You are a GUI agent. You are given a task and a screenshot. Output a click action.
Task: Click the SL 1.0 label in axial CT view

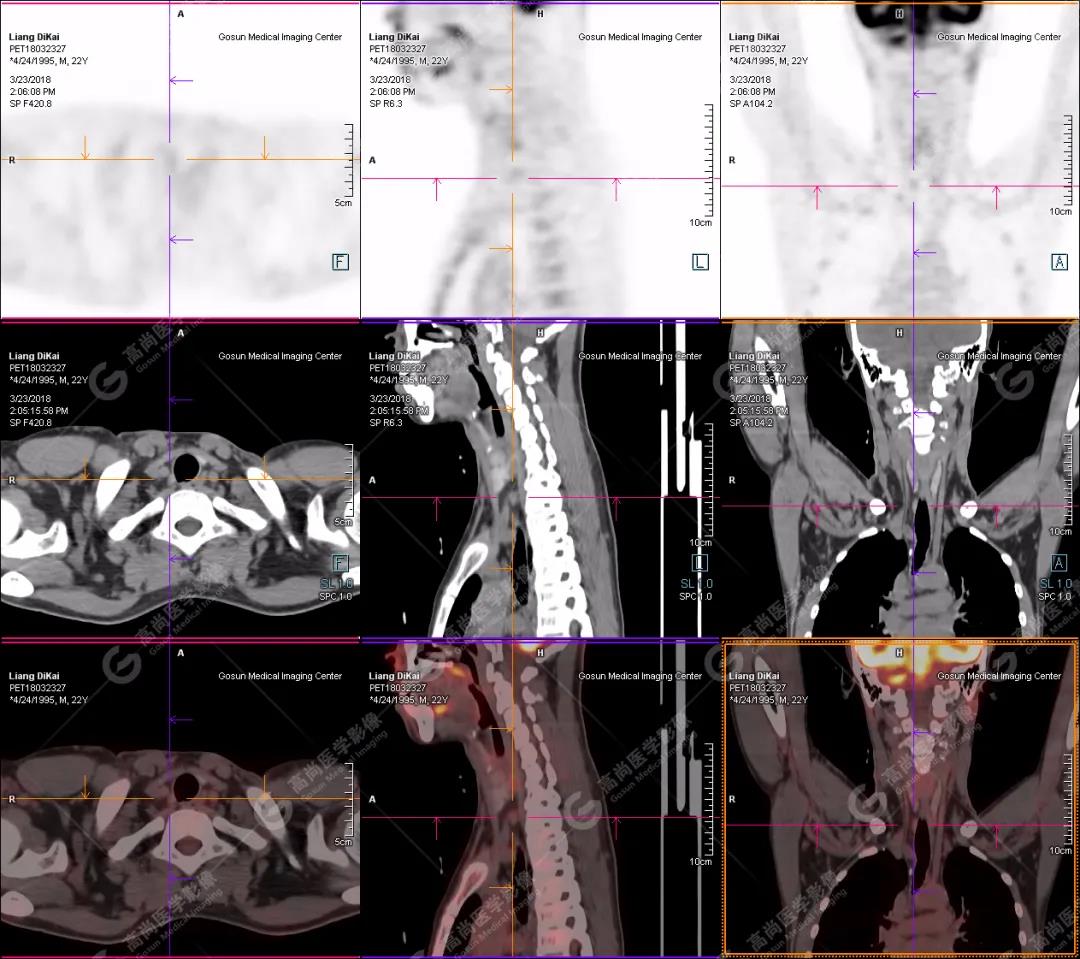[x=341, y=583]
